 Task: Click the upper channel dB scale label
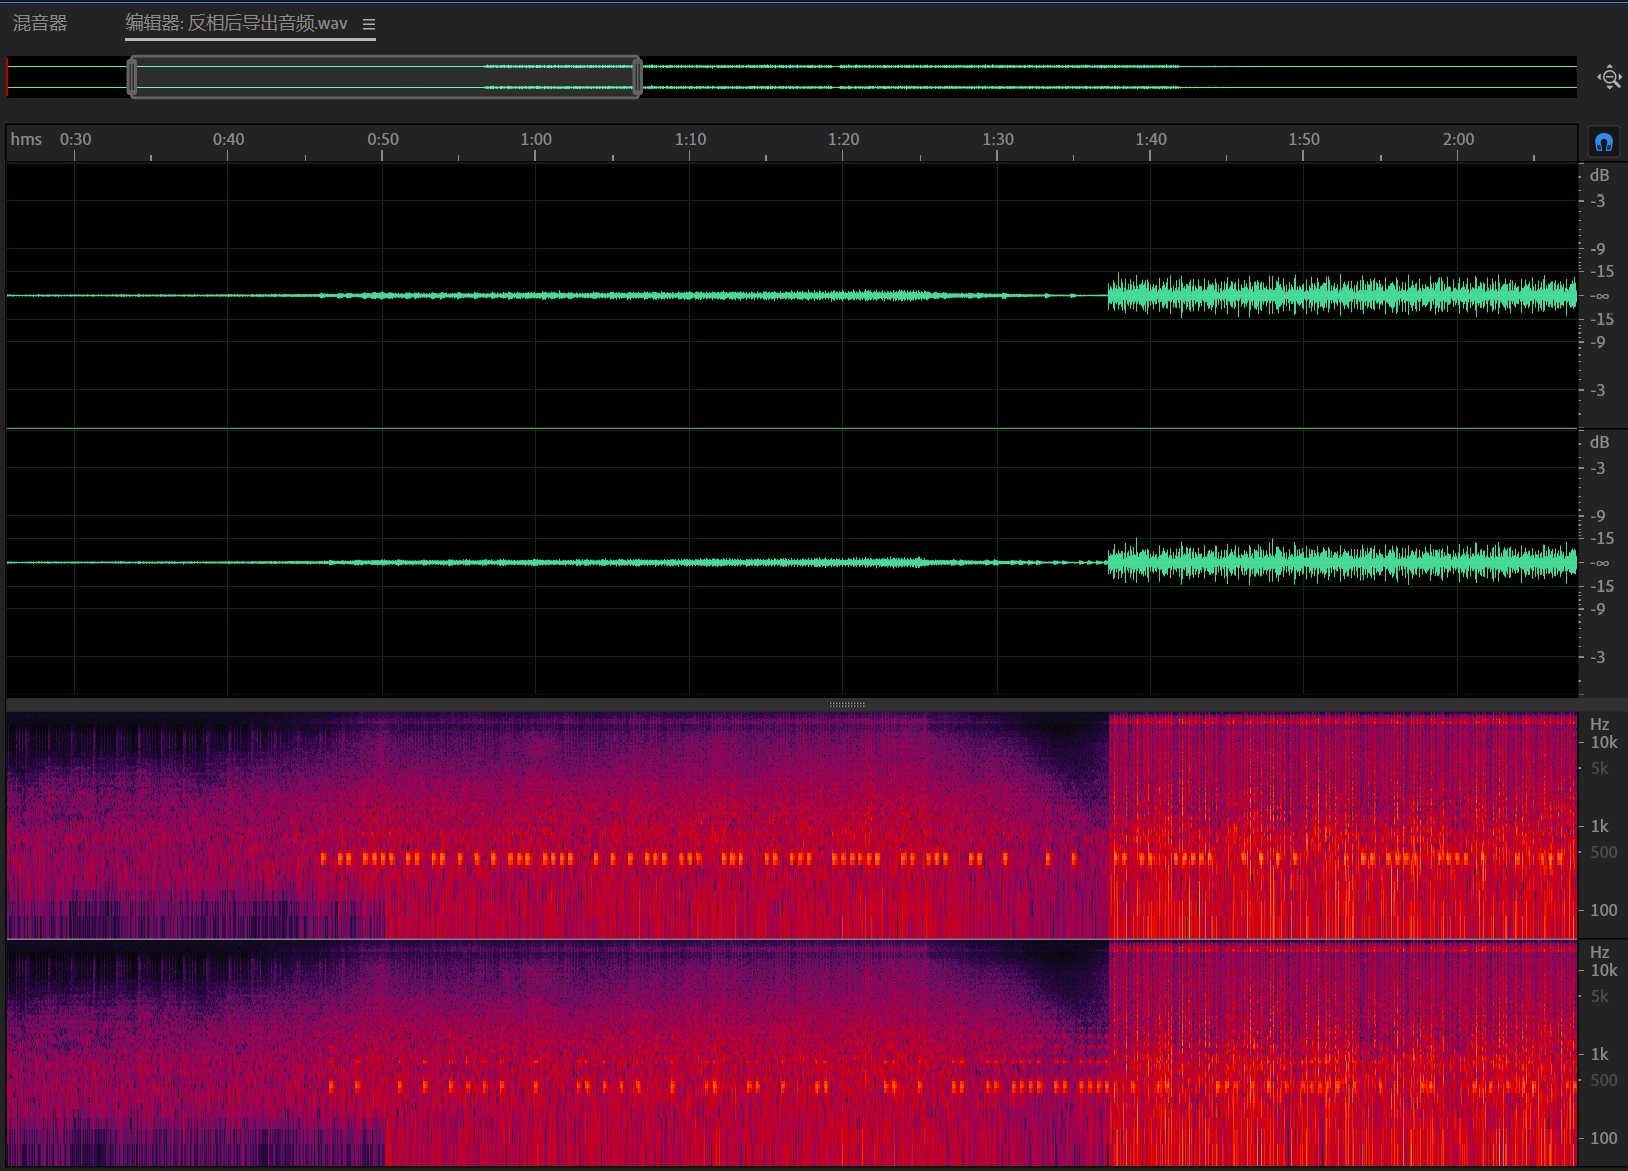1599,175
